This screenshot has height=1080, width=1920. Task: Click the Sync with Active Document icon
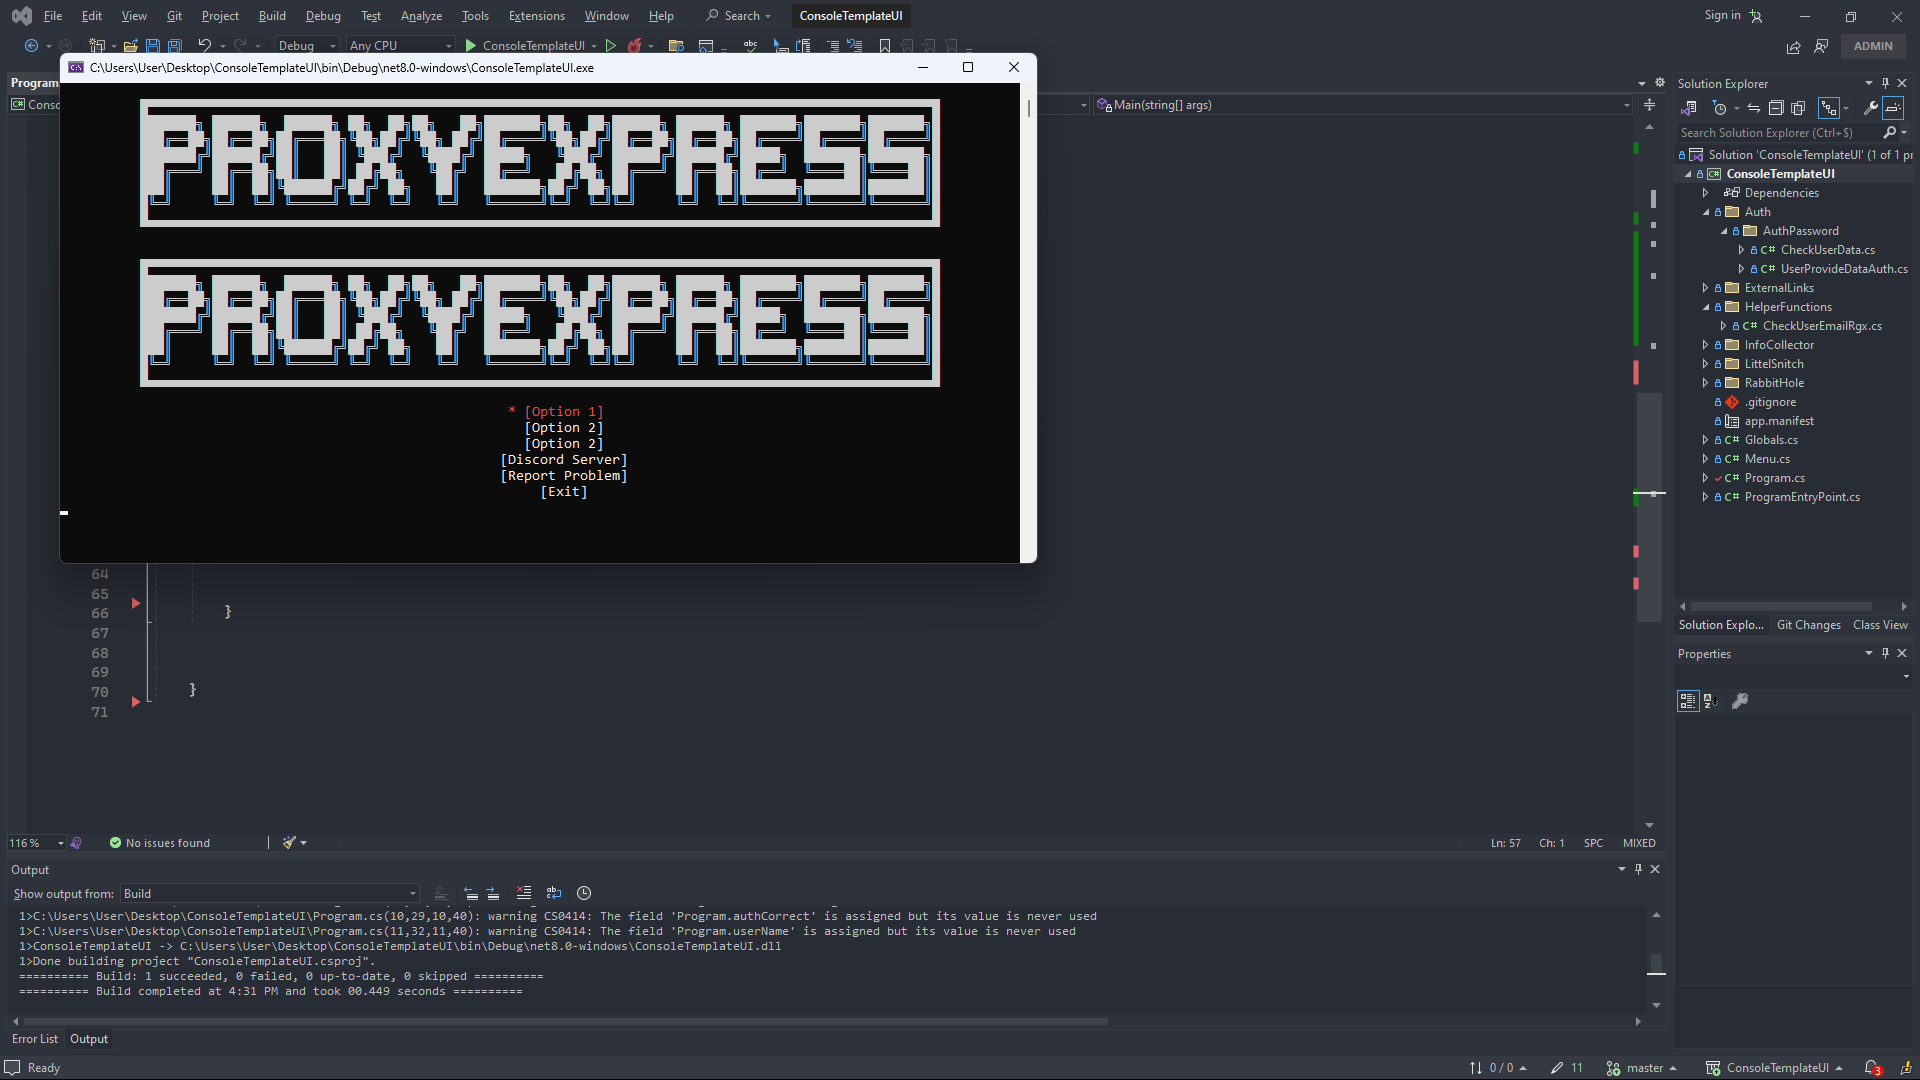[x=1753, y=108]
